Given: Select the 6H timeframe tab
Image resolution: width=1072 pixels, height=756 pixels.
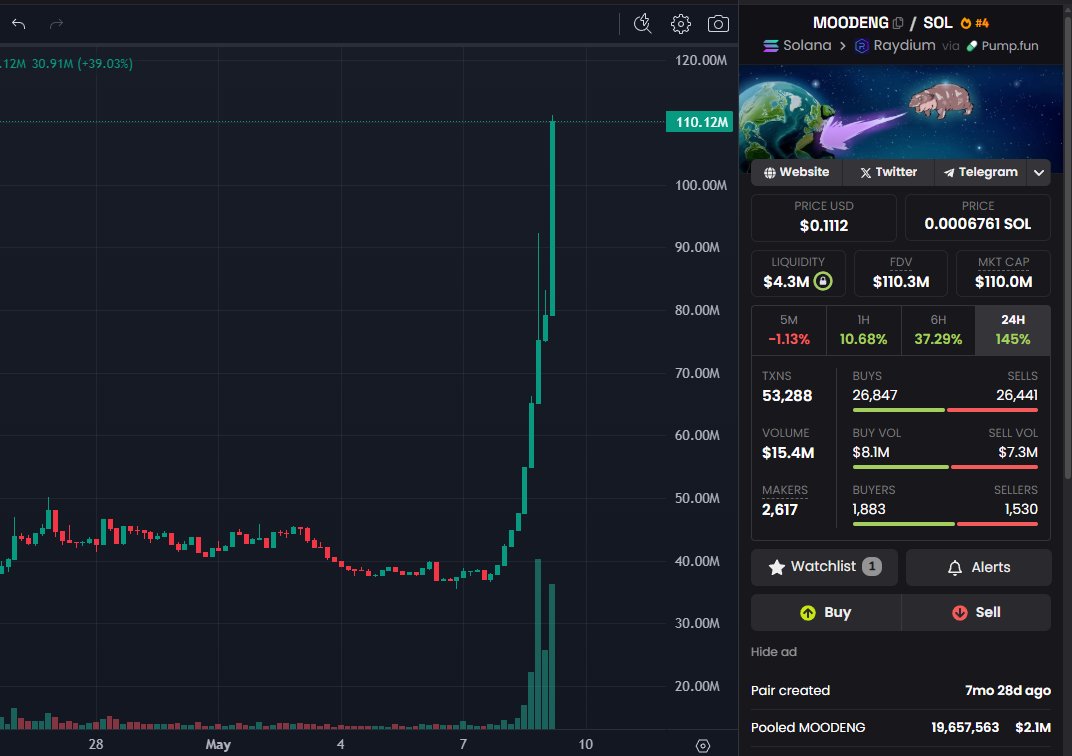Looking at the screenshot, I should point(938,330).
